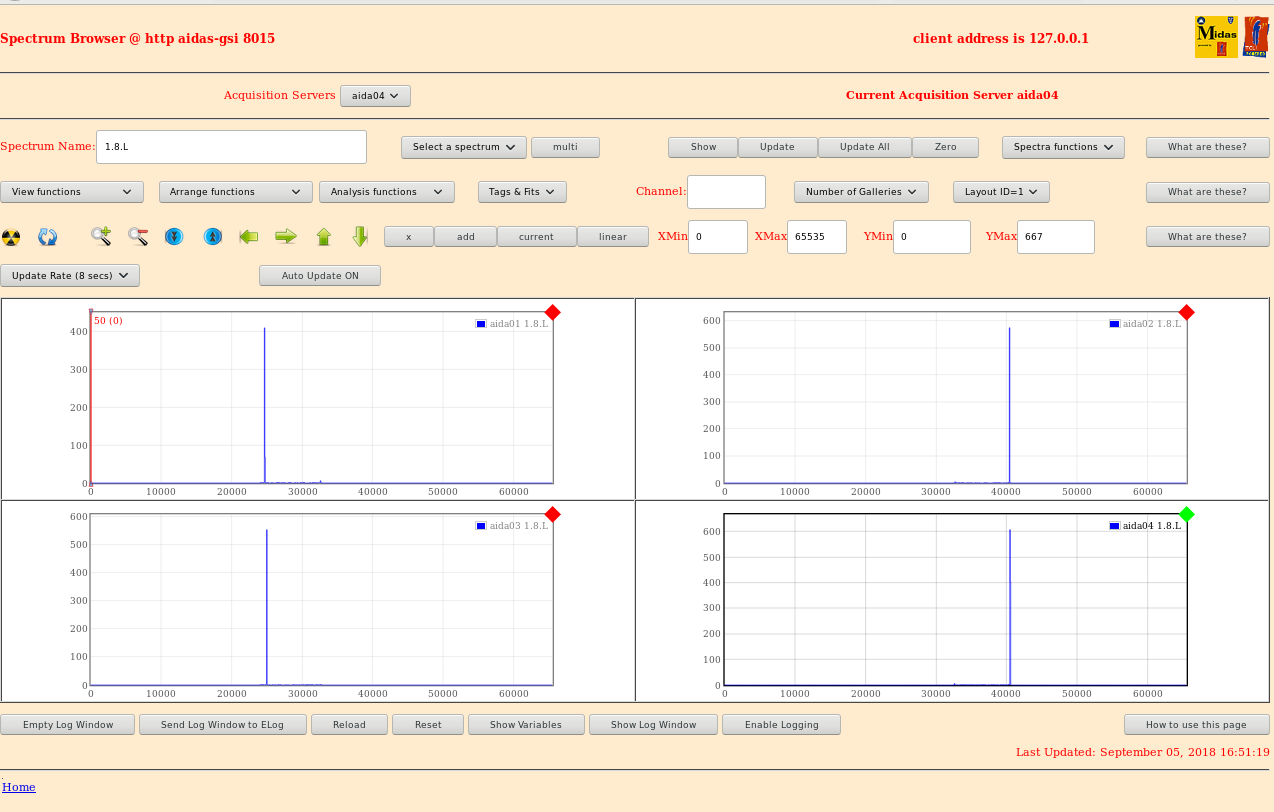Screen dimensions: 1274x812
Task: Click the blue refresh arrows icon
Action: pyautogui.click(x=47, y=237)
